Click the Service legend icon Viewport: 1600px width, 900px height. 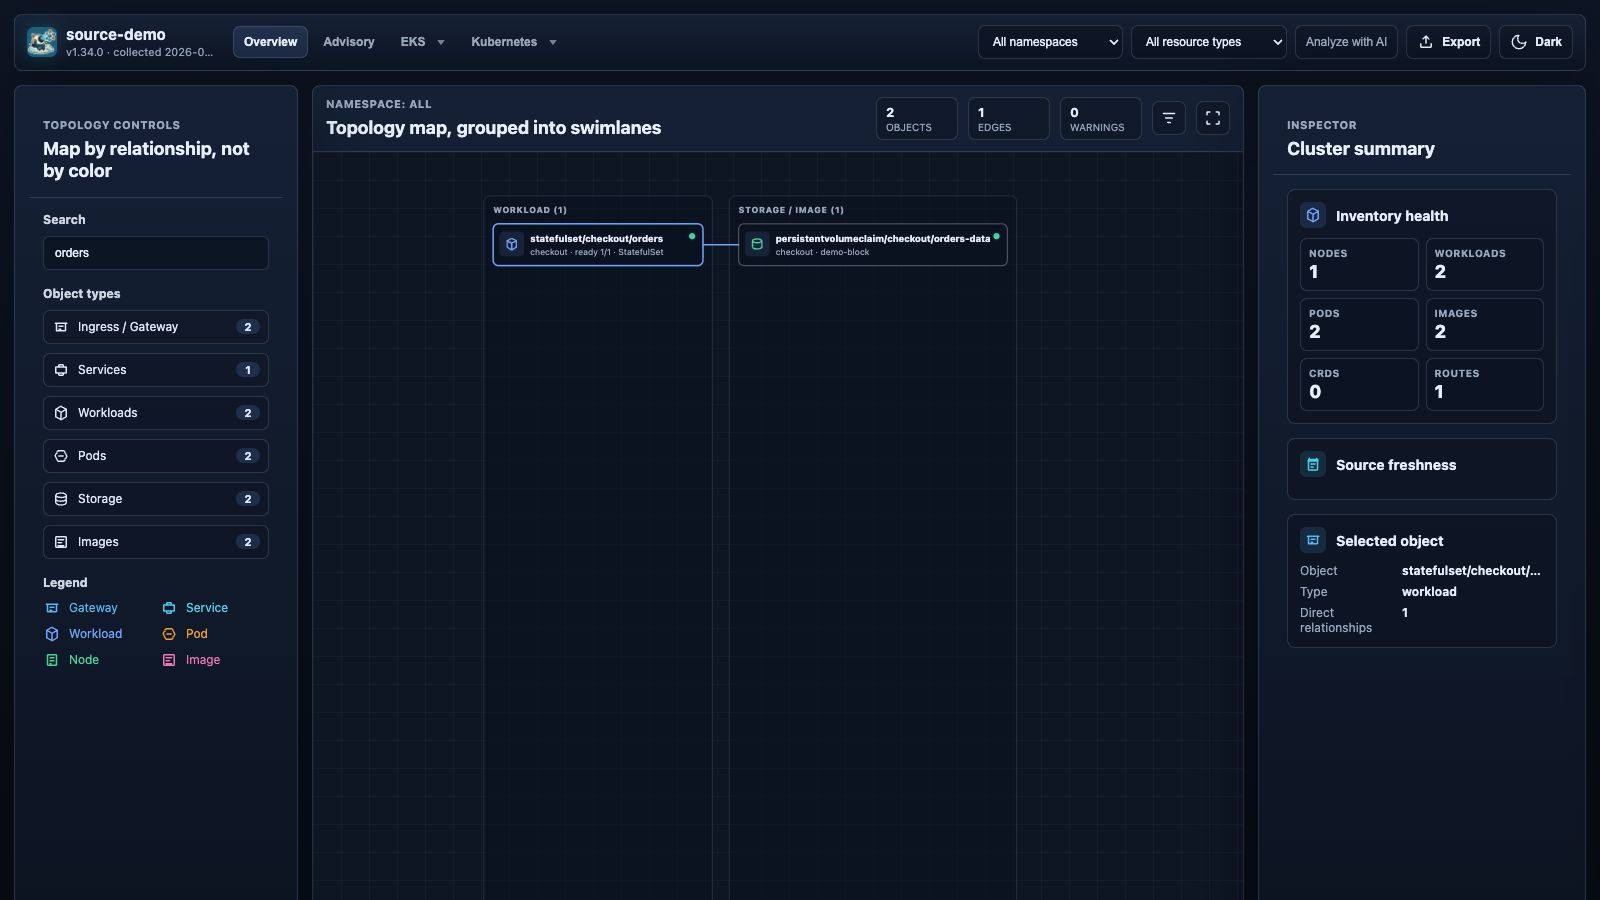coord(169,608)
